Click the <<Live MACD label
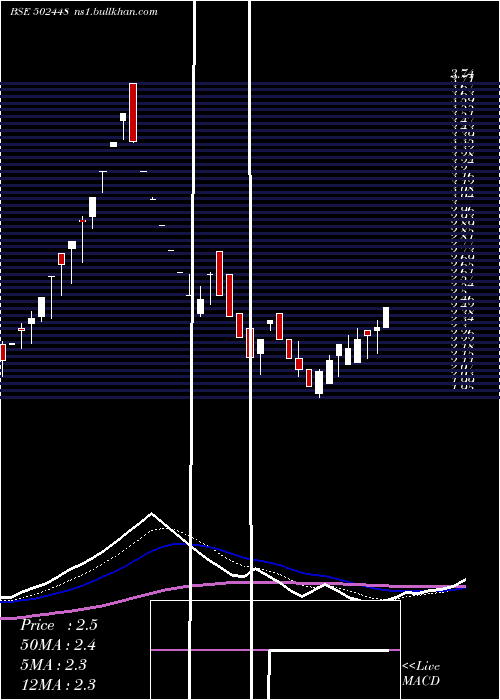The image size is (500, 700). [x=421, y=674]
